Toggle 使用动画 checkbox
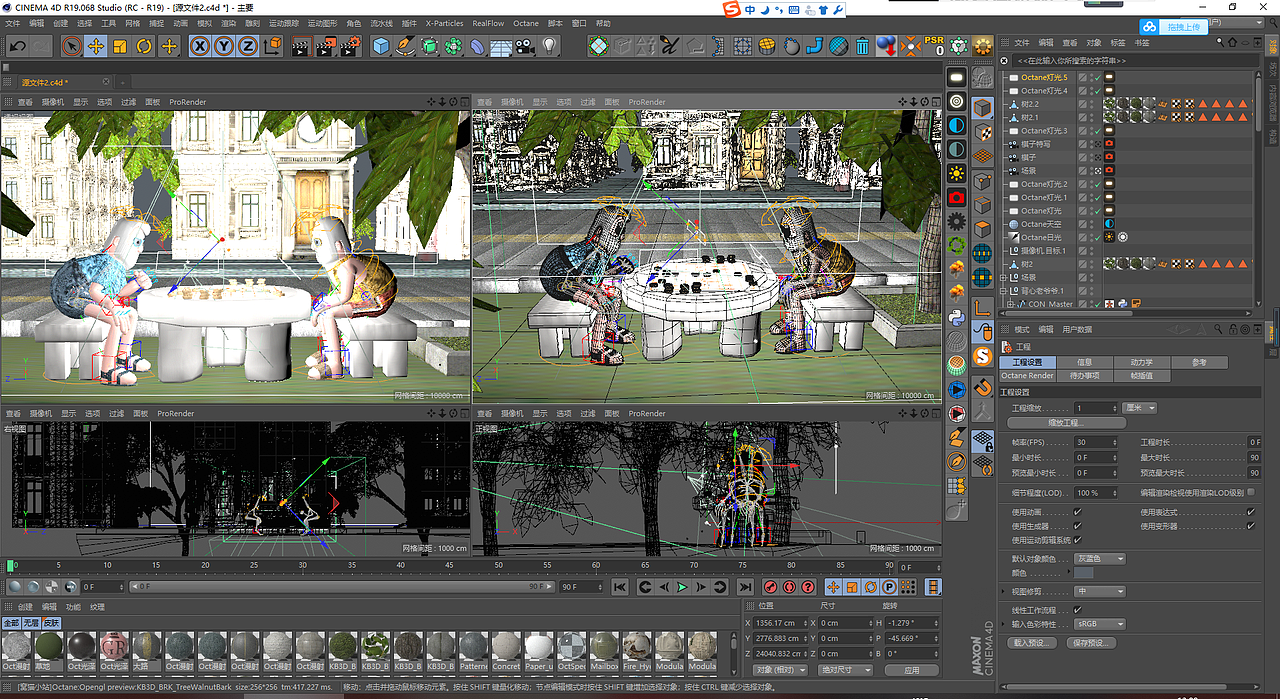 point(1077,512)
